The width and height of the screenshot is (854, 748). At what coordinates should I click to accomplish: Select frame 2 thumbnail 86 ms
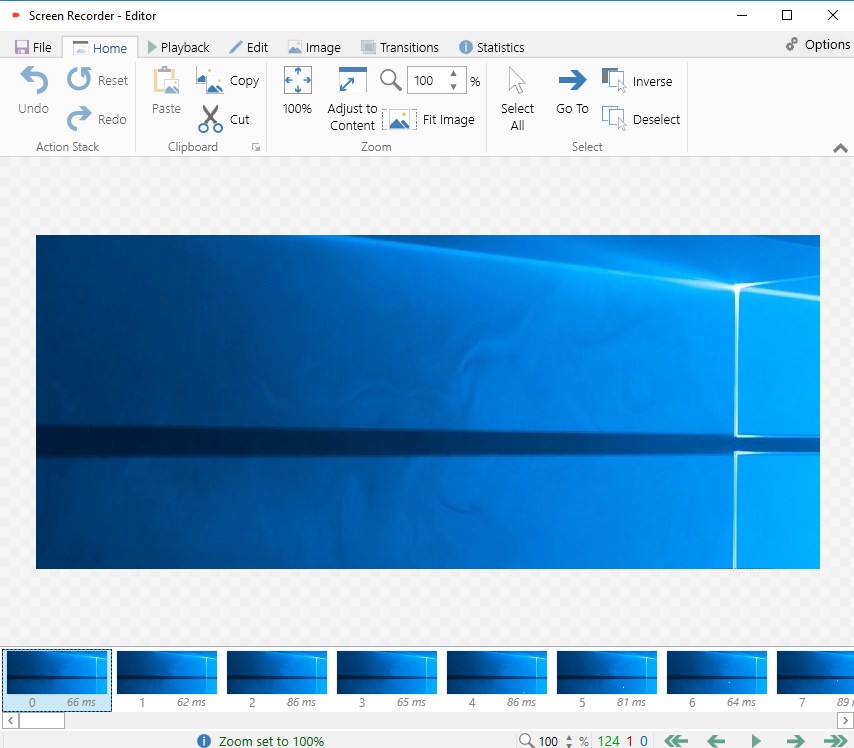point(277,680)
